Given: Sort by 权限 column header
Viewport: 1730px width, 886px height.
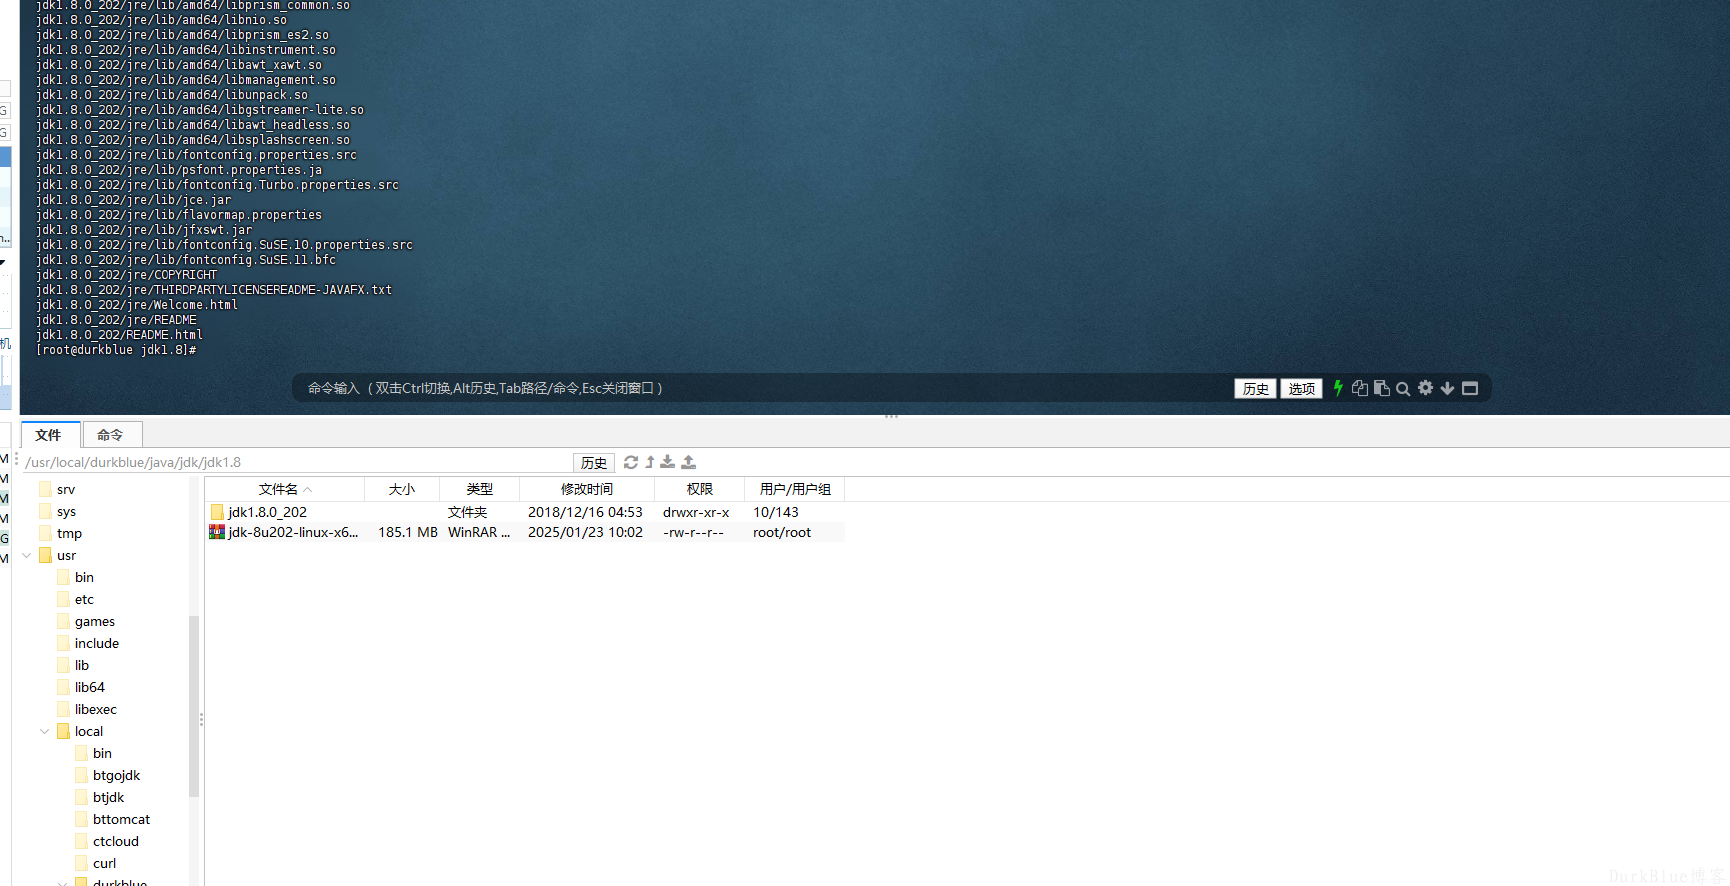Looking at the screenshot, I should (700, 489).
